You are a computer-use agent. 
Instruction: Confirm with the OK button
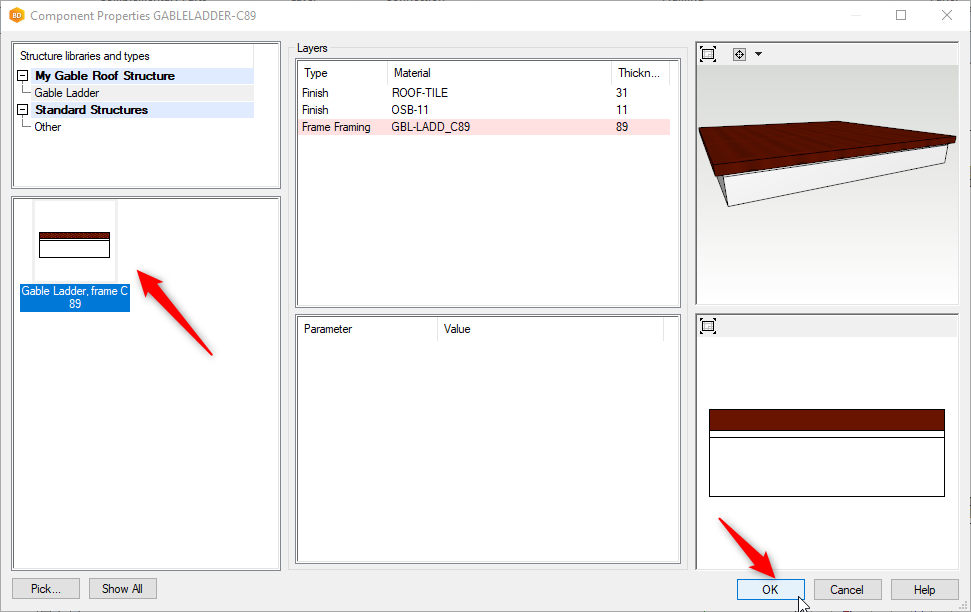click(770, 590)
